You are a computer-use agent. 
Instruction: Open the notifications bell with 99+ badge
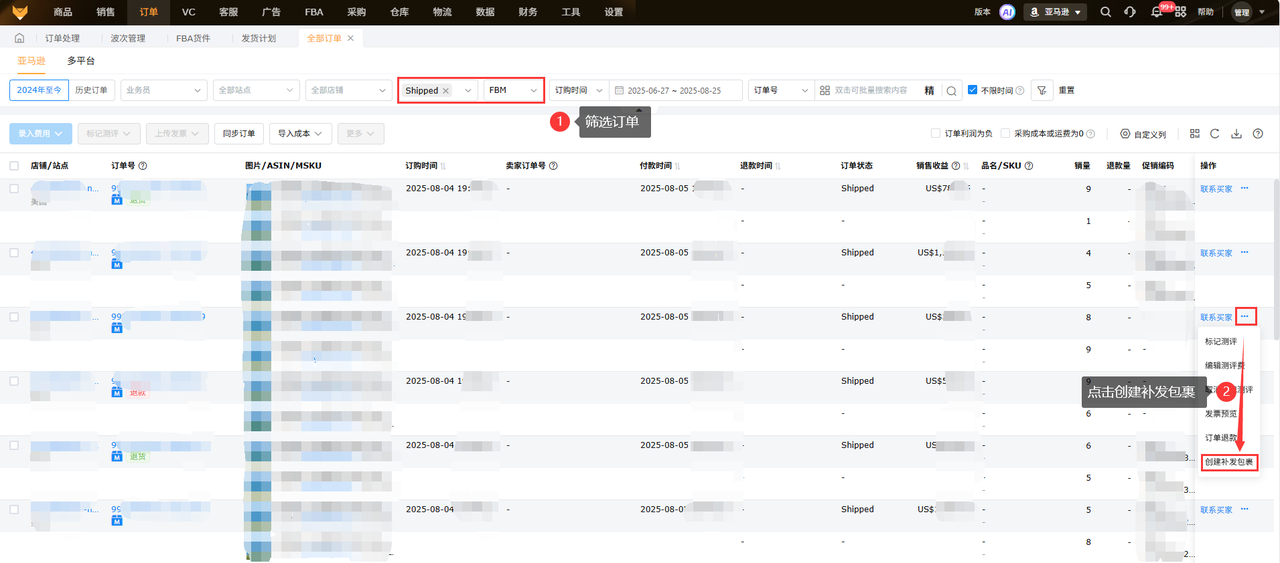click(1157, 12)
